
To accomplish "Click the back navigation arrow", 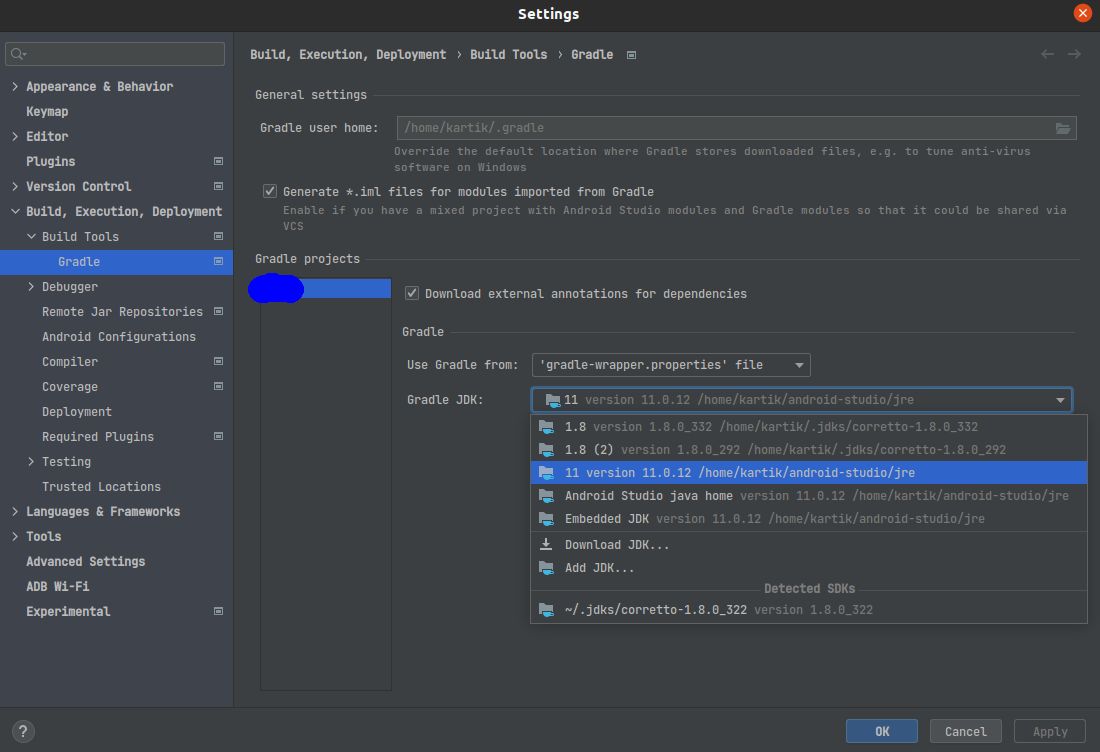I will [1047, 54].
